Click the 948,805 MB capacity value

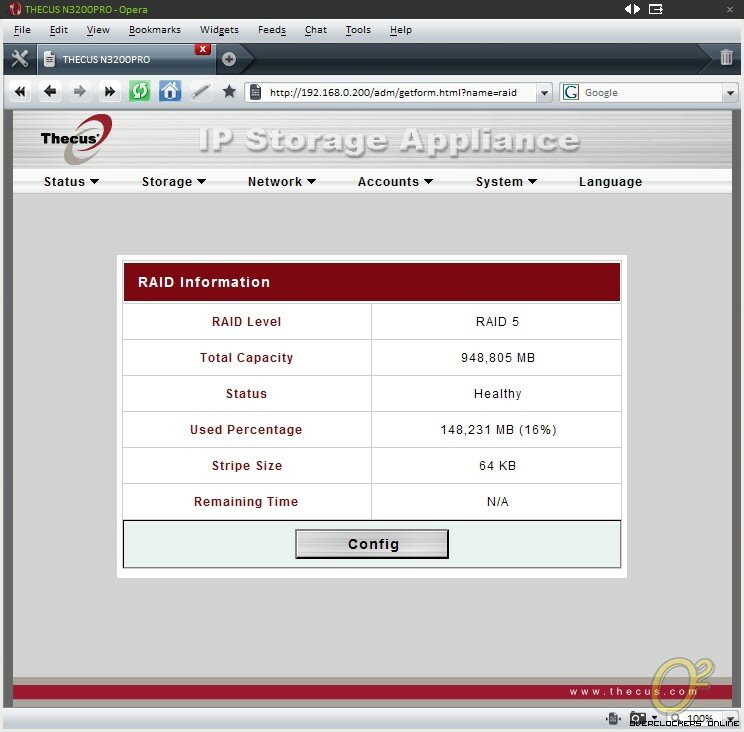[x=498, y=358]
